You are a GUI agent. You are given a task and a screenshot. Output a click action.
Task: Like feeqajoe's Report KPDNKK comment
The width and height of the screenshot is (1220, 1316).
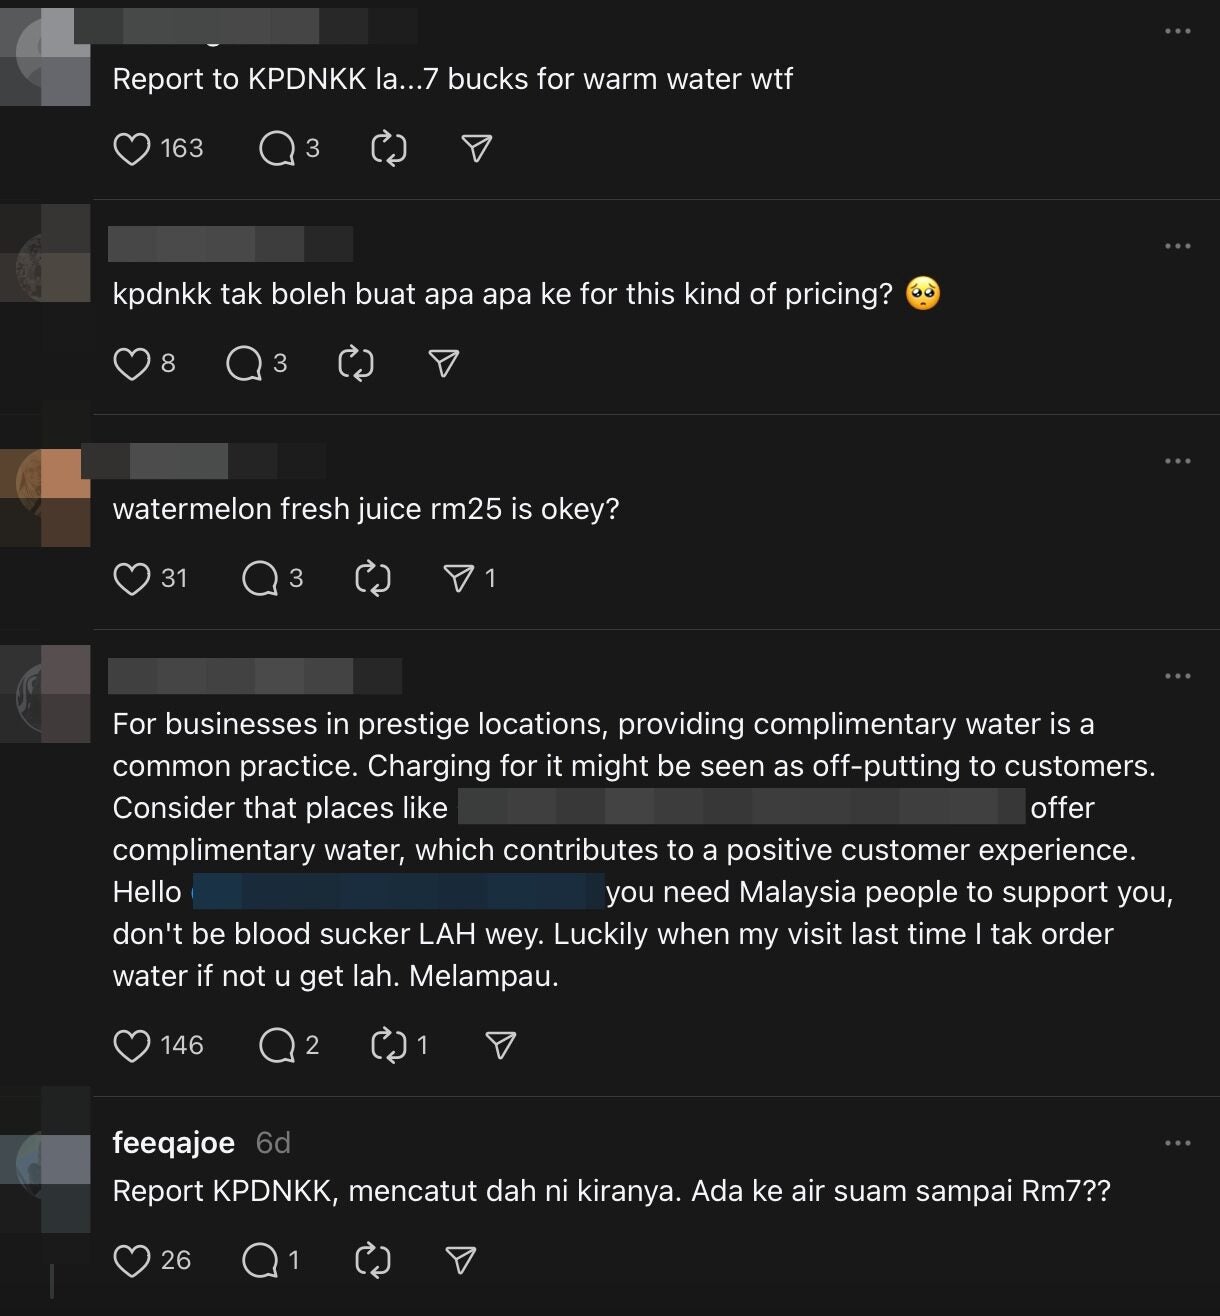point(133,1260)
